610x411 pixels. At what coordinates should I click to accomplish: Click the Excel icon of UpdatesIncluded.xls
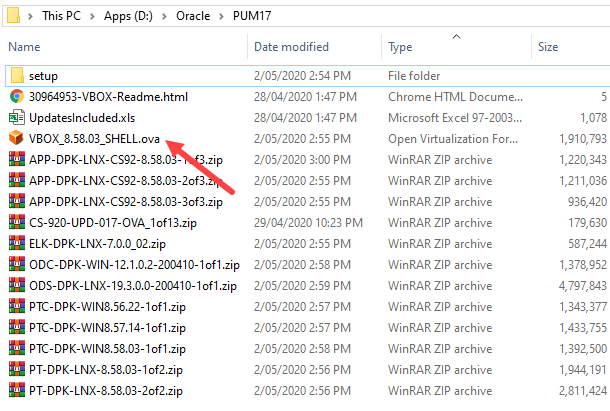pyautogui.click(x=16, y=118)
